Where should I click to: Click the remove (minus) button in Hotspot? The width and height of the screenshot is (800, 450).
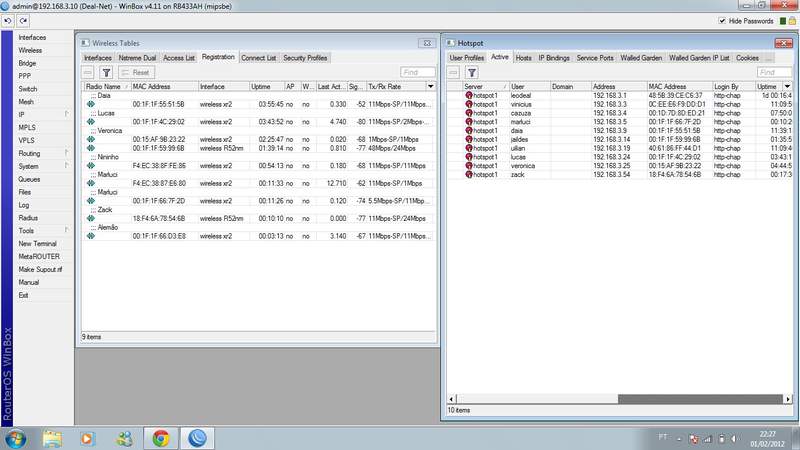pos(454,72)
